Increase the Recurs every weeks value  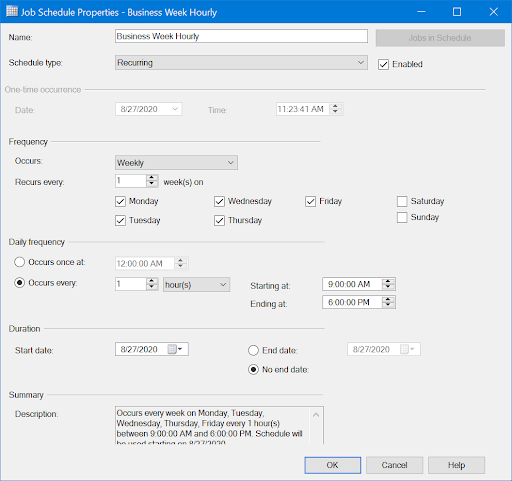pyautogui.click(x=152, y=178)
